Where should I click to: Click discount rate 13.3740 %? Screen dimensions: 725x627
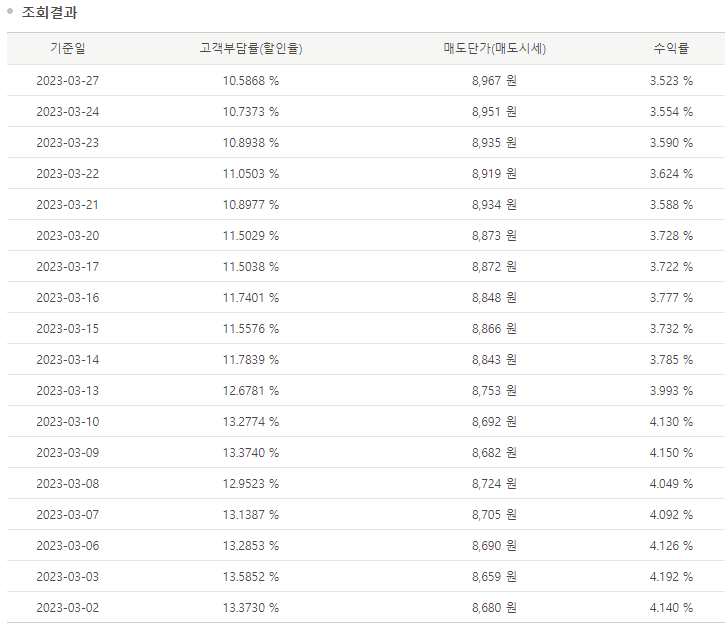coord(251,452)
